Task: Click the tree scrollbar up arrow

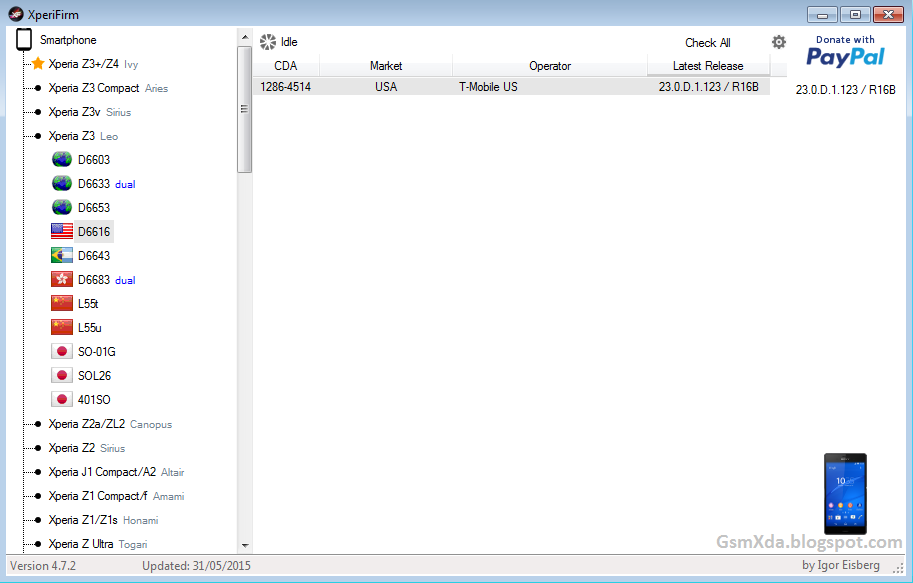Action: point(245,37)
